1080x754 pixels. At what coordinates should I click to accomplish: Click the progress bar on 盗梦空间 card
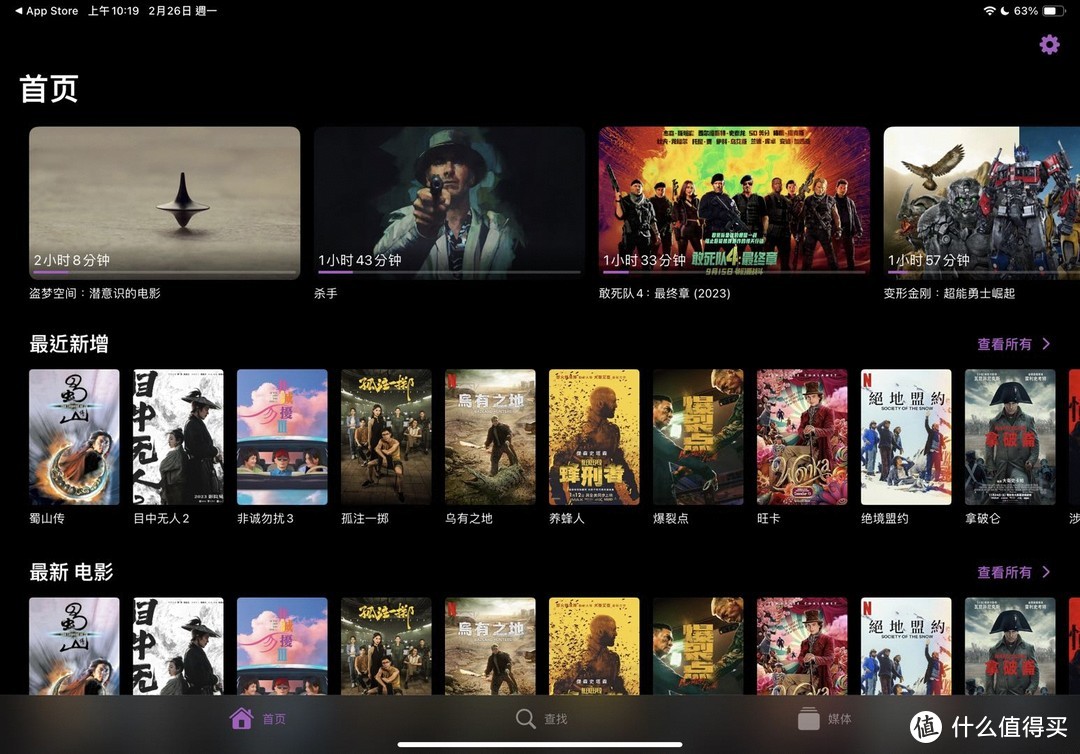click(x=165, y=273)
